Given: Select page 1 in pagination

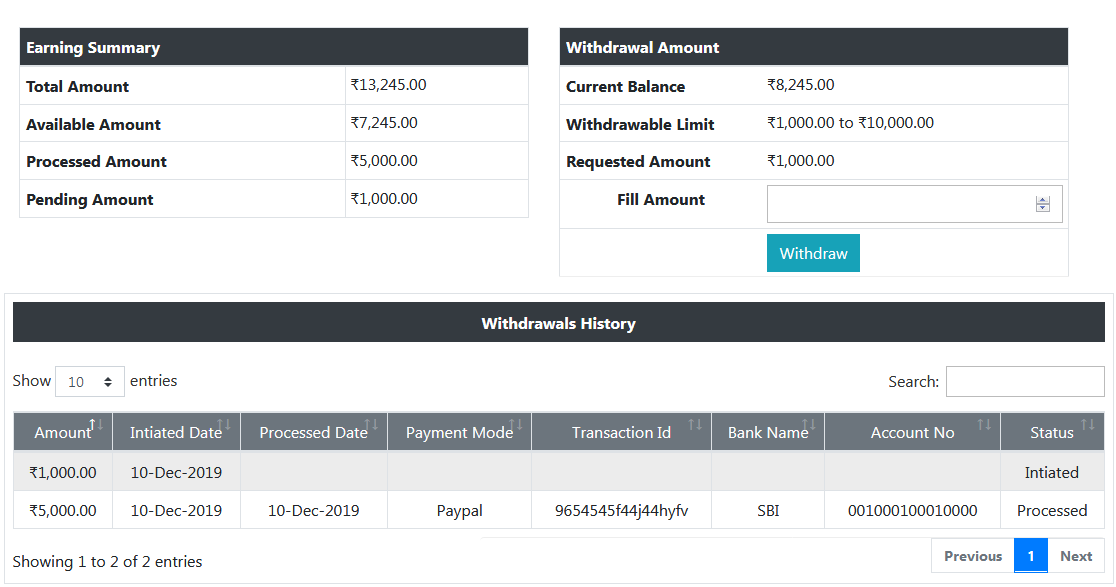Looking at the screenshot, I should coord(1030,555).
